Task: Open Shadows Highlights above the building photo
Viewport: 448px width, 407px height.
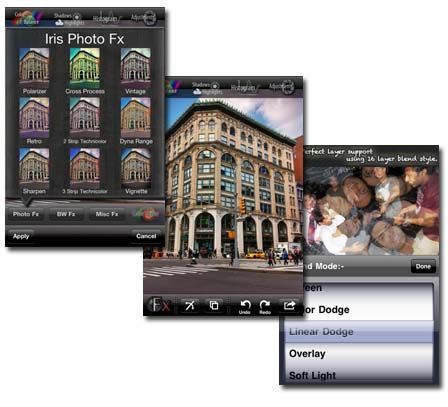Action: click(207, 88)
